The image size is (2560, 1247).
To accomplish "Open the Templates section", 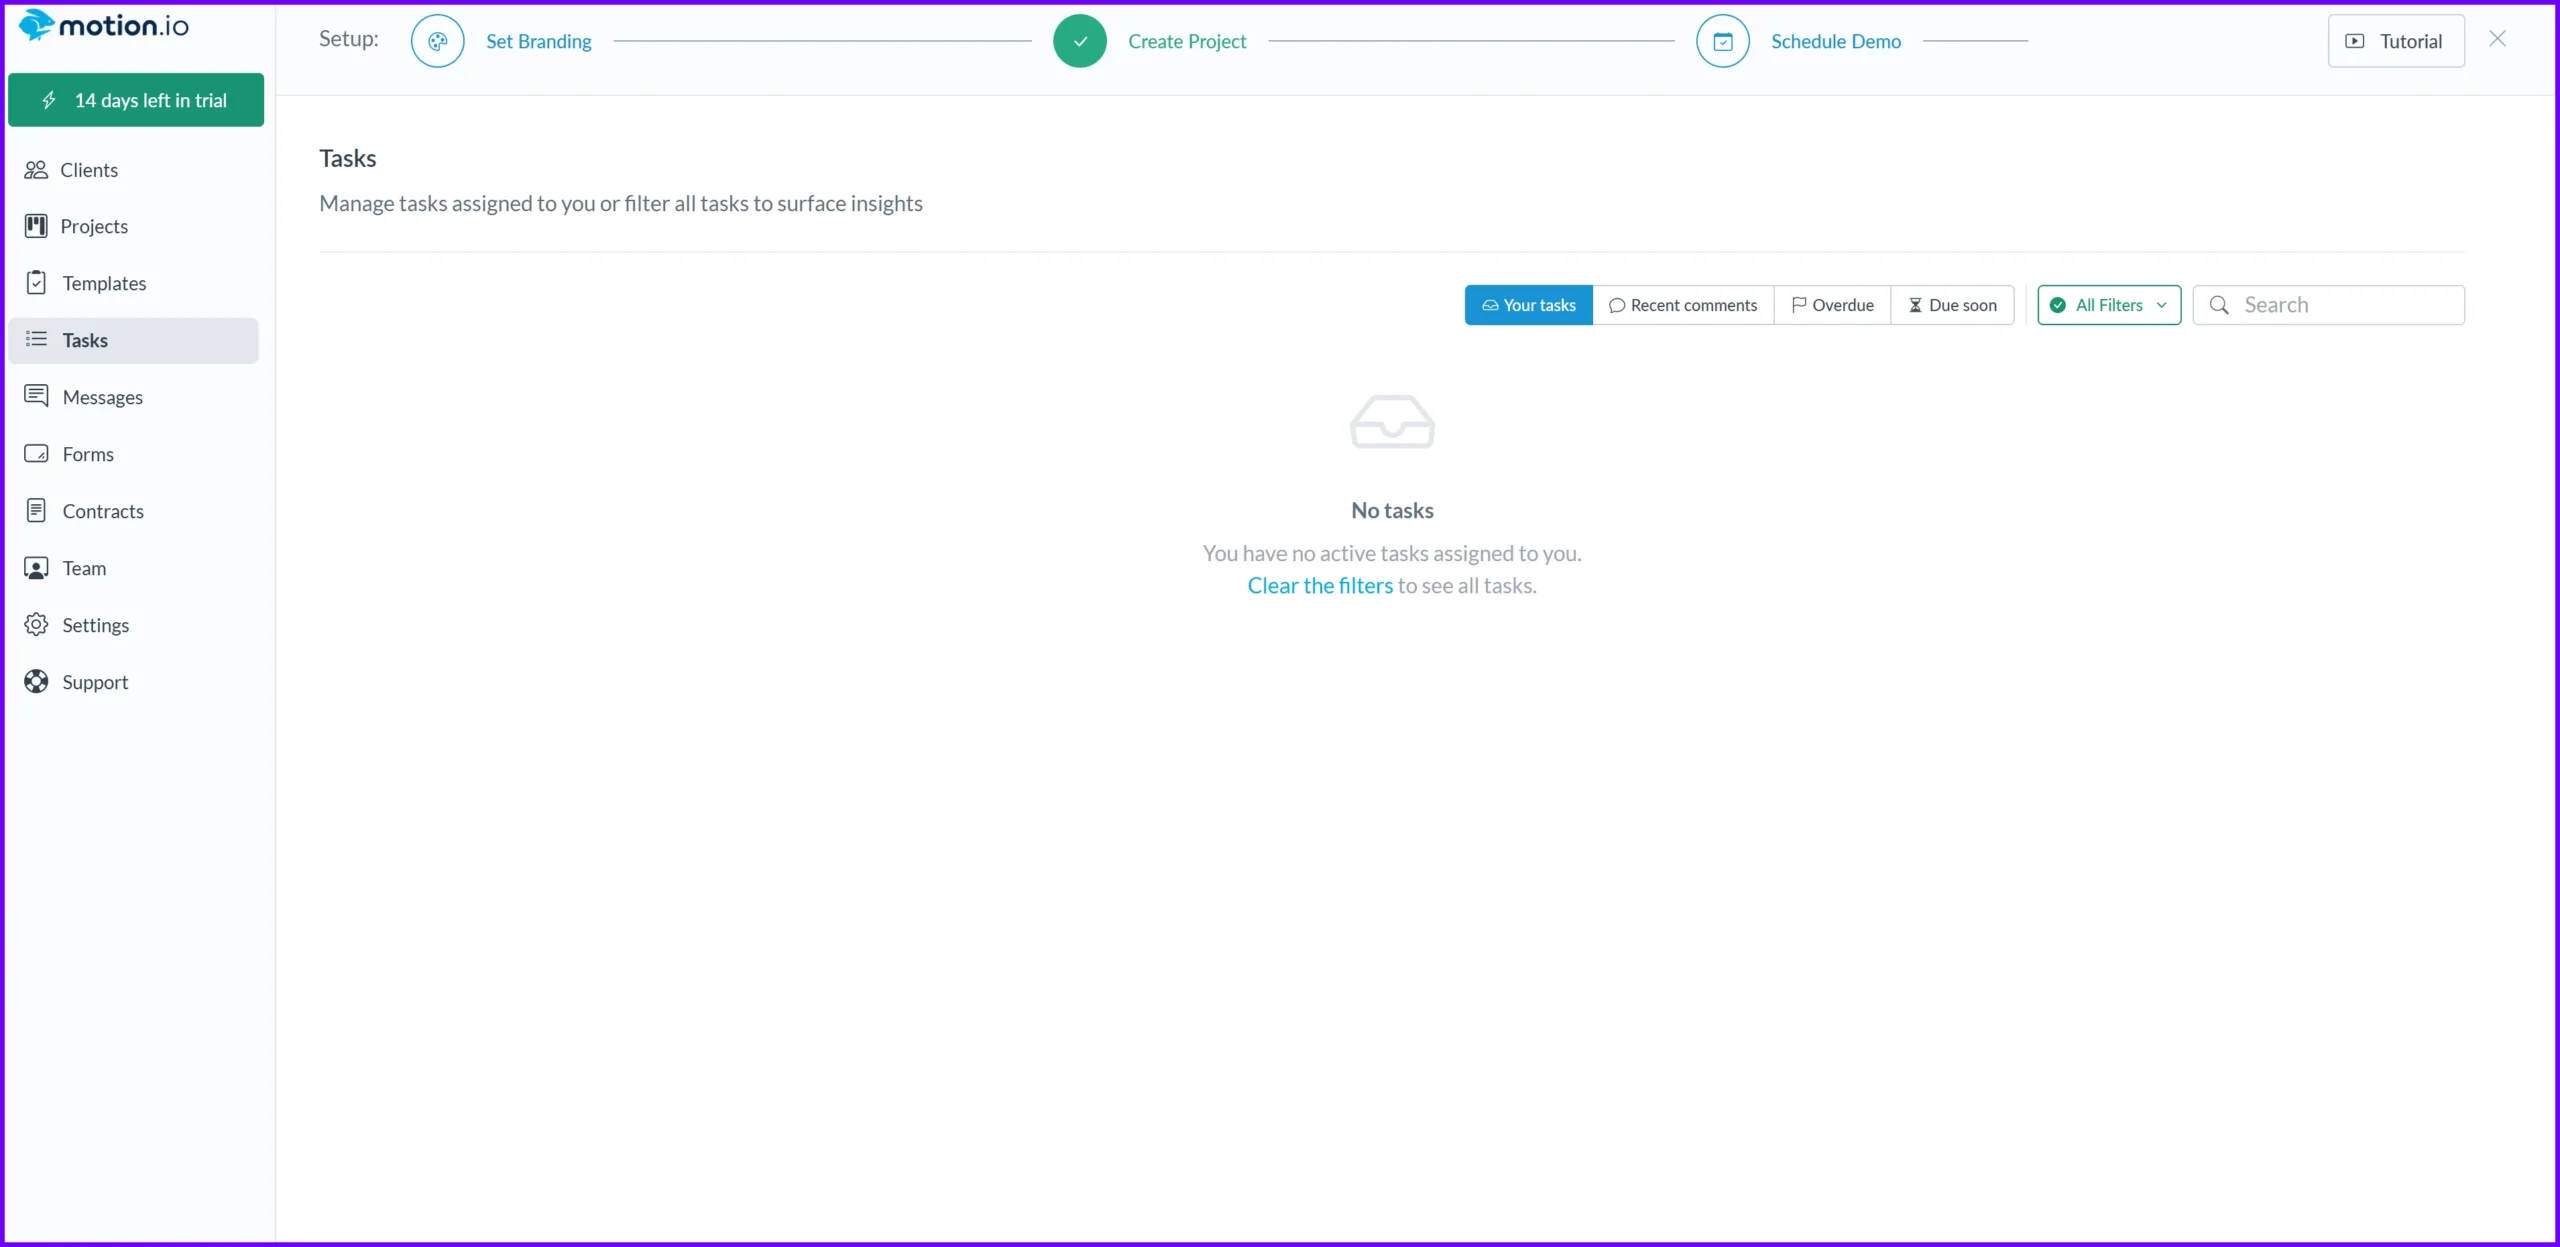I will point(103,282).
